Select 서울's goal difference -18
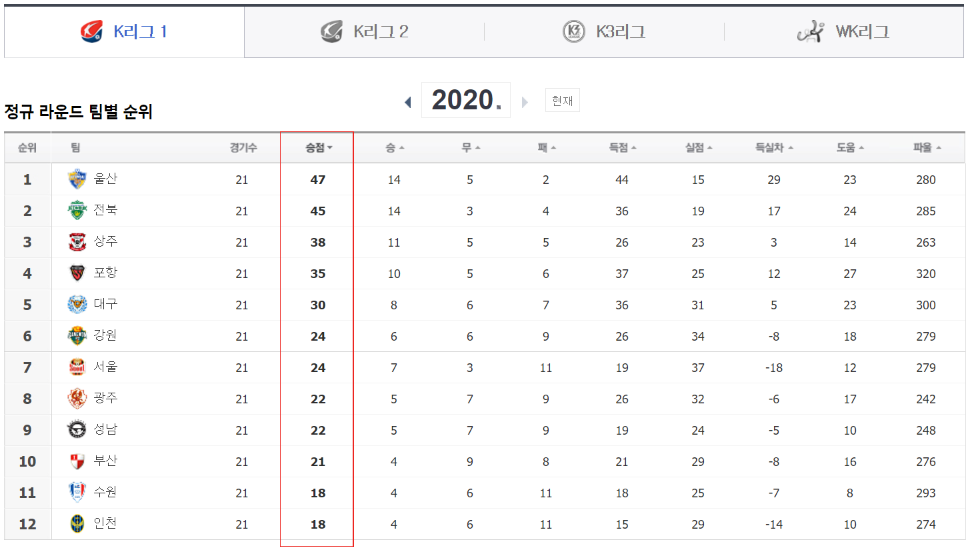 click(774, 368)
